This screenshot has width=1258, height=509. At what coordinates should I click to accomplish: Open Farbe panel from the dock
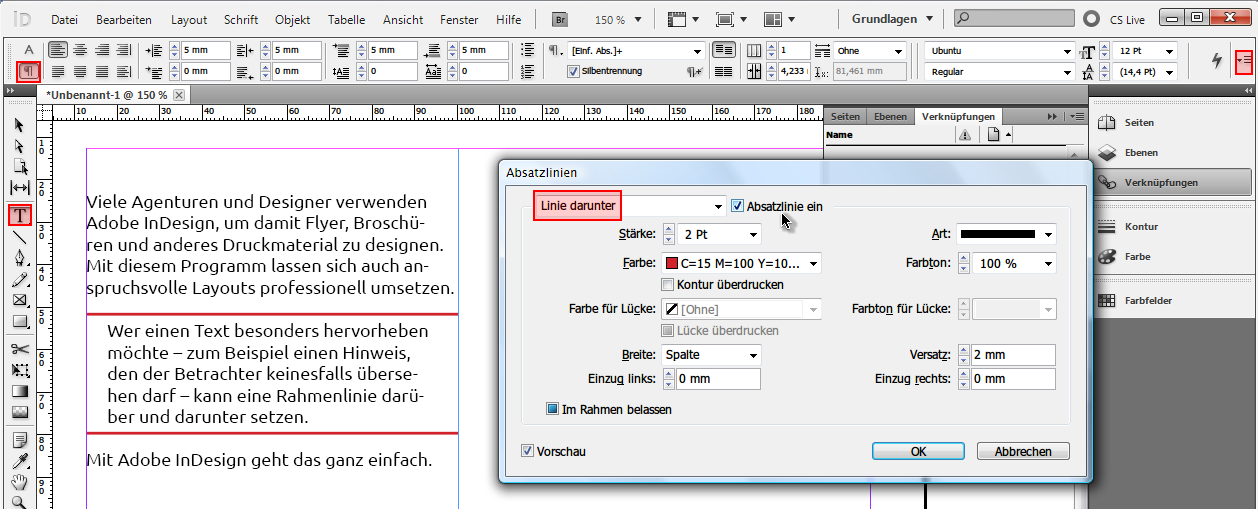click(x=1138, y=256)
